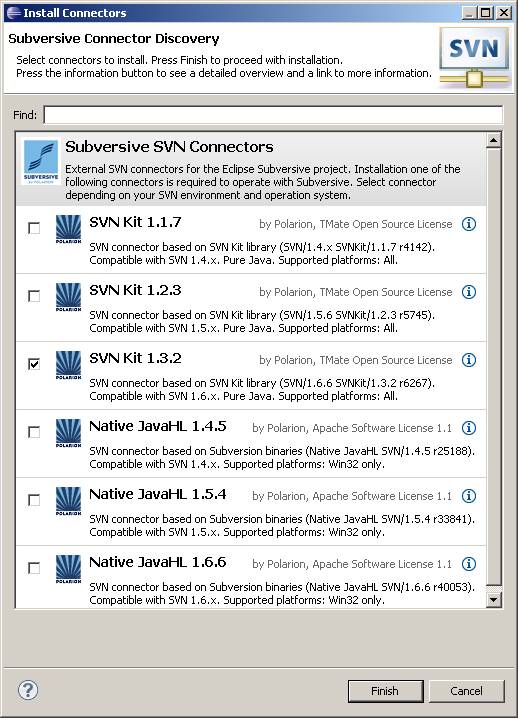The width and height of the screenshot is (518, 718).
Task: Click the help question mark icon
Action: (x=28, y=690)
